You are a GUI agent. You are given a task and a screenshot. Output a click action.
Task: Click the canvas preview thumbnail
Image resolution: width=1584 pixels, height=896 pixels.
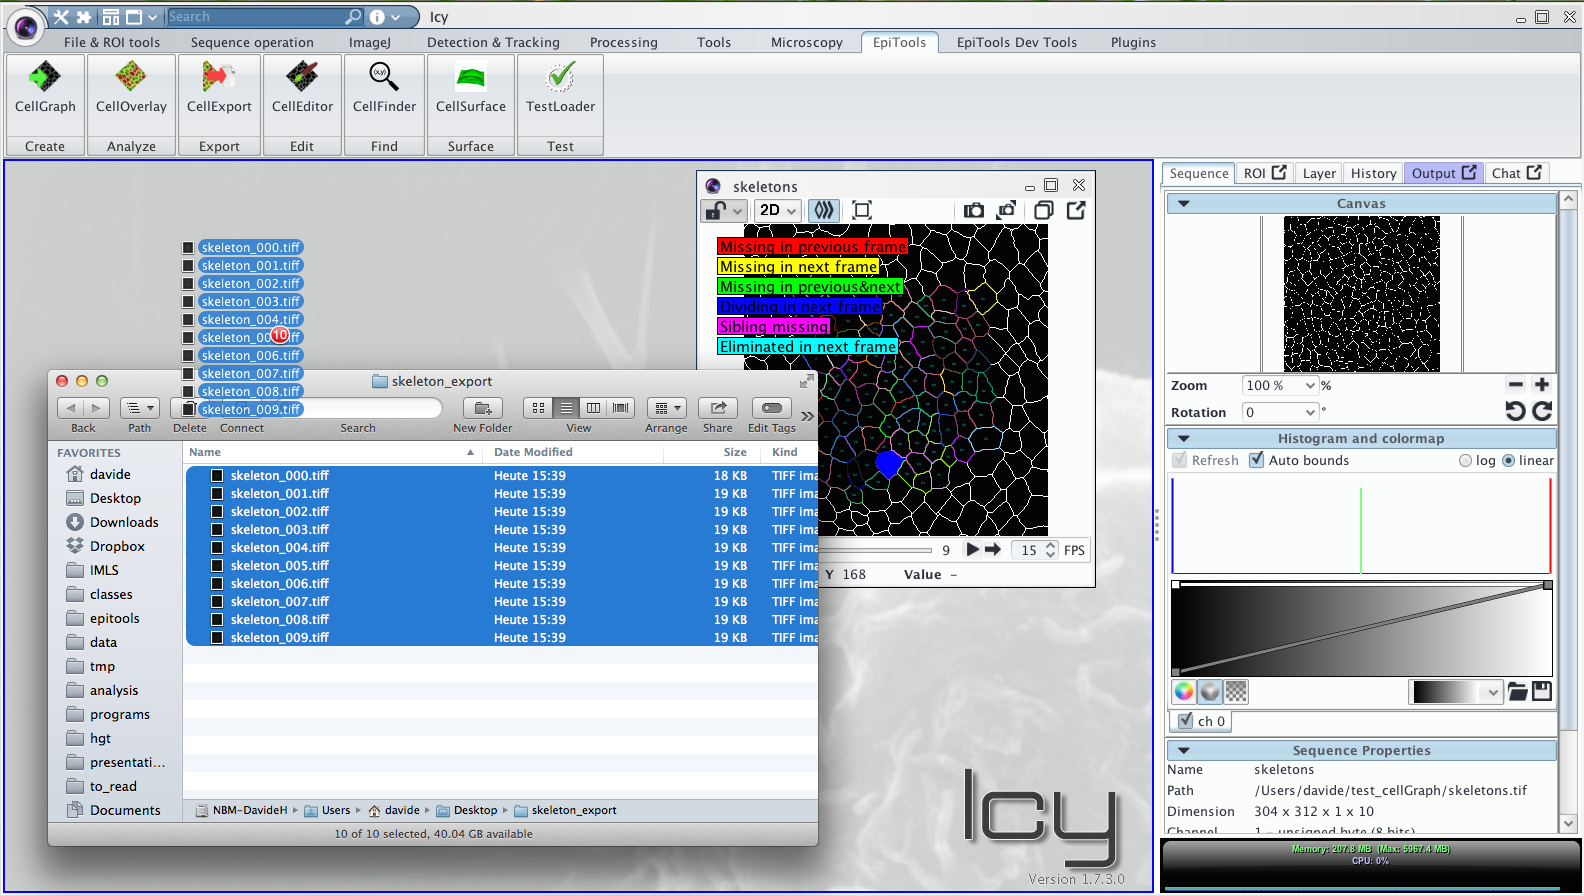(x=1361, y=294)
